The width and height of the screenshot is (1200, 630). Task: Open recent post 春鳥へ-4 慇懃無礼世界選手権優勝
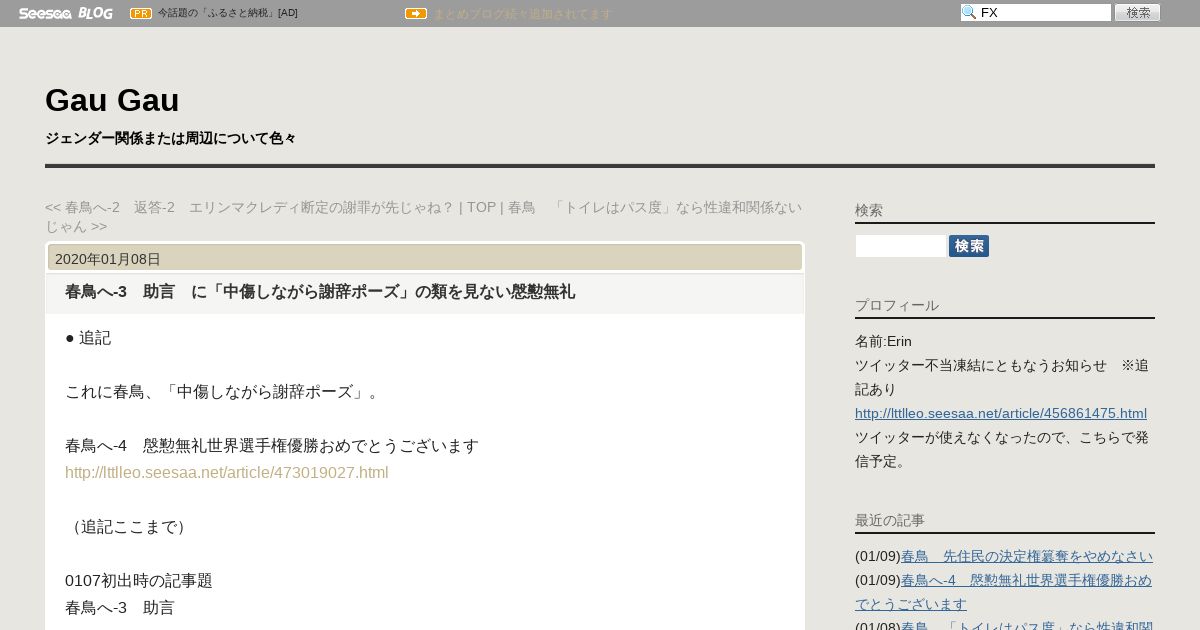pos(1004,592)
